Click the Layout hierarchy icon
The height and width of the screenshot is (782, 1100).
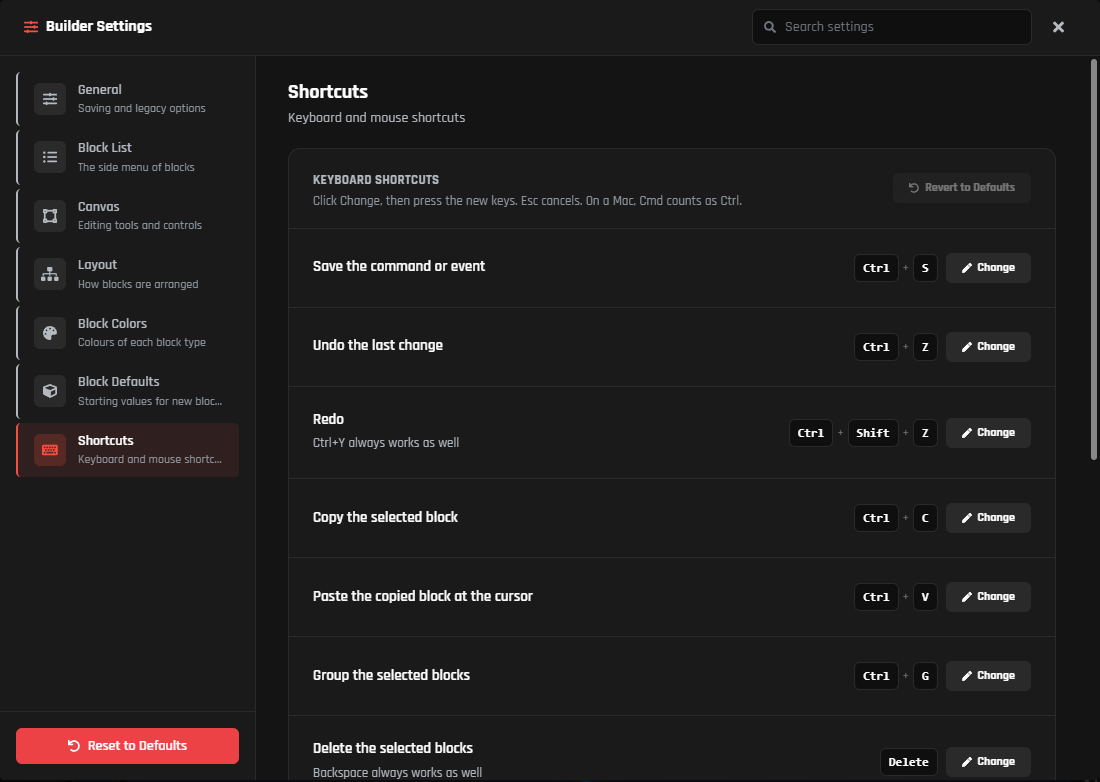point(50,274)
